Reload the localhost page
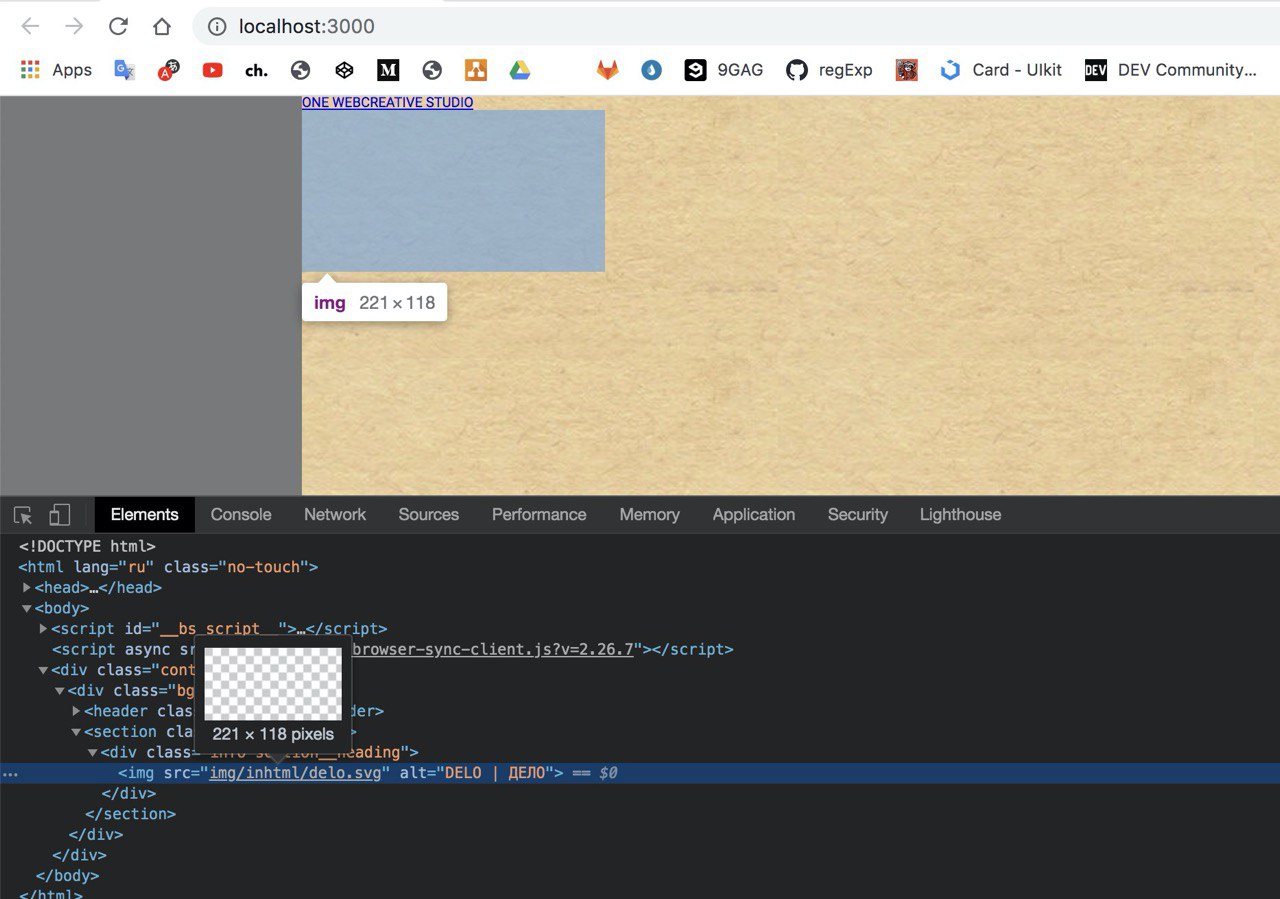The height and width of the screenshot is (899, 1280). [118, 27]
